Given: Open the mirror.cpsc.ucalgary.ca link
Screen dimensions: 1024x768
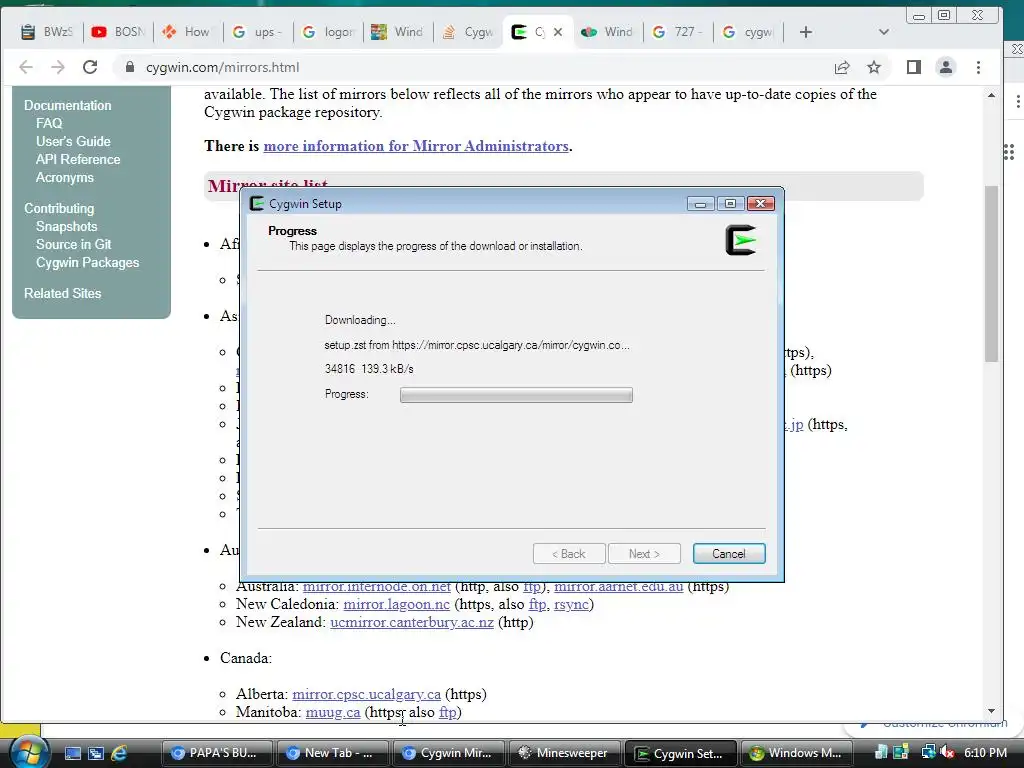Looking at the screenshot, I should pos(366,694).
